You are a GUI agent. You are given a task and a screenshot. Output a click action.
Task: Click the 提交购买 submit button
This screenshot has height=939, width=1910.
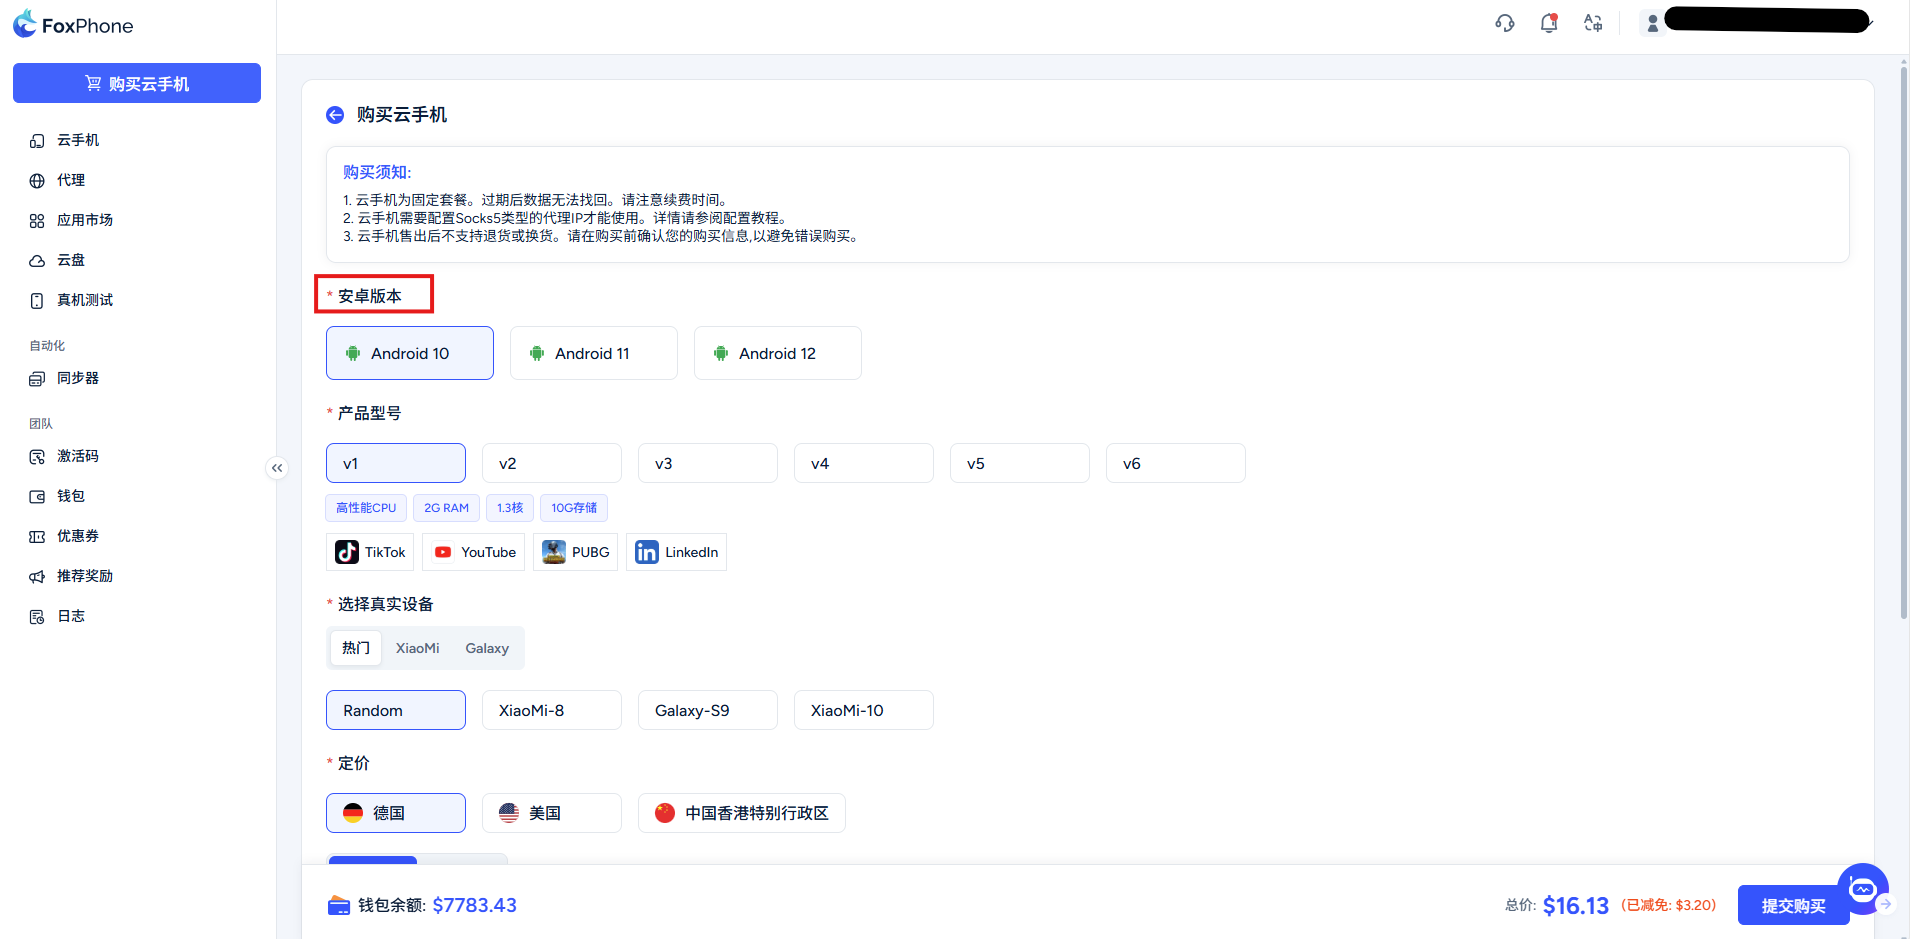click(1792, 905)
